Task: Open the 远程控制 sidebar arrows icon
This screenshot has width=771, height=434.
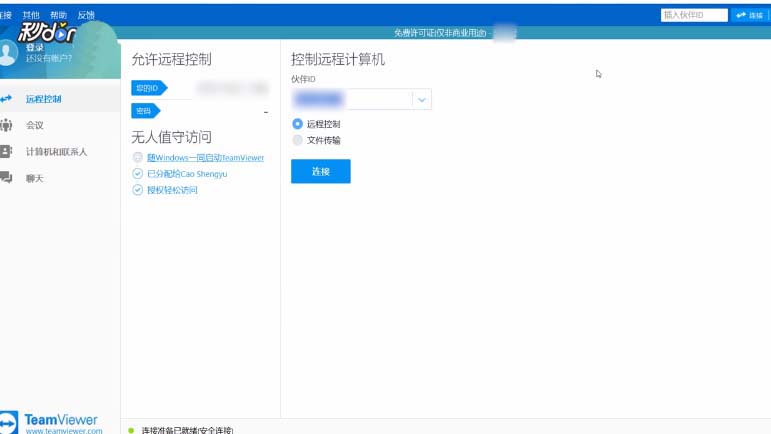Action: [x=5, y=99]
